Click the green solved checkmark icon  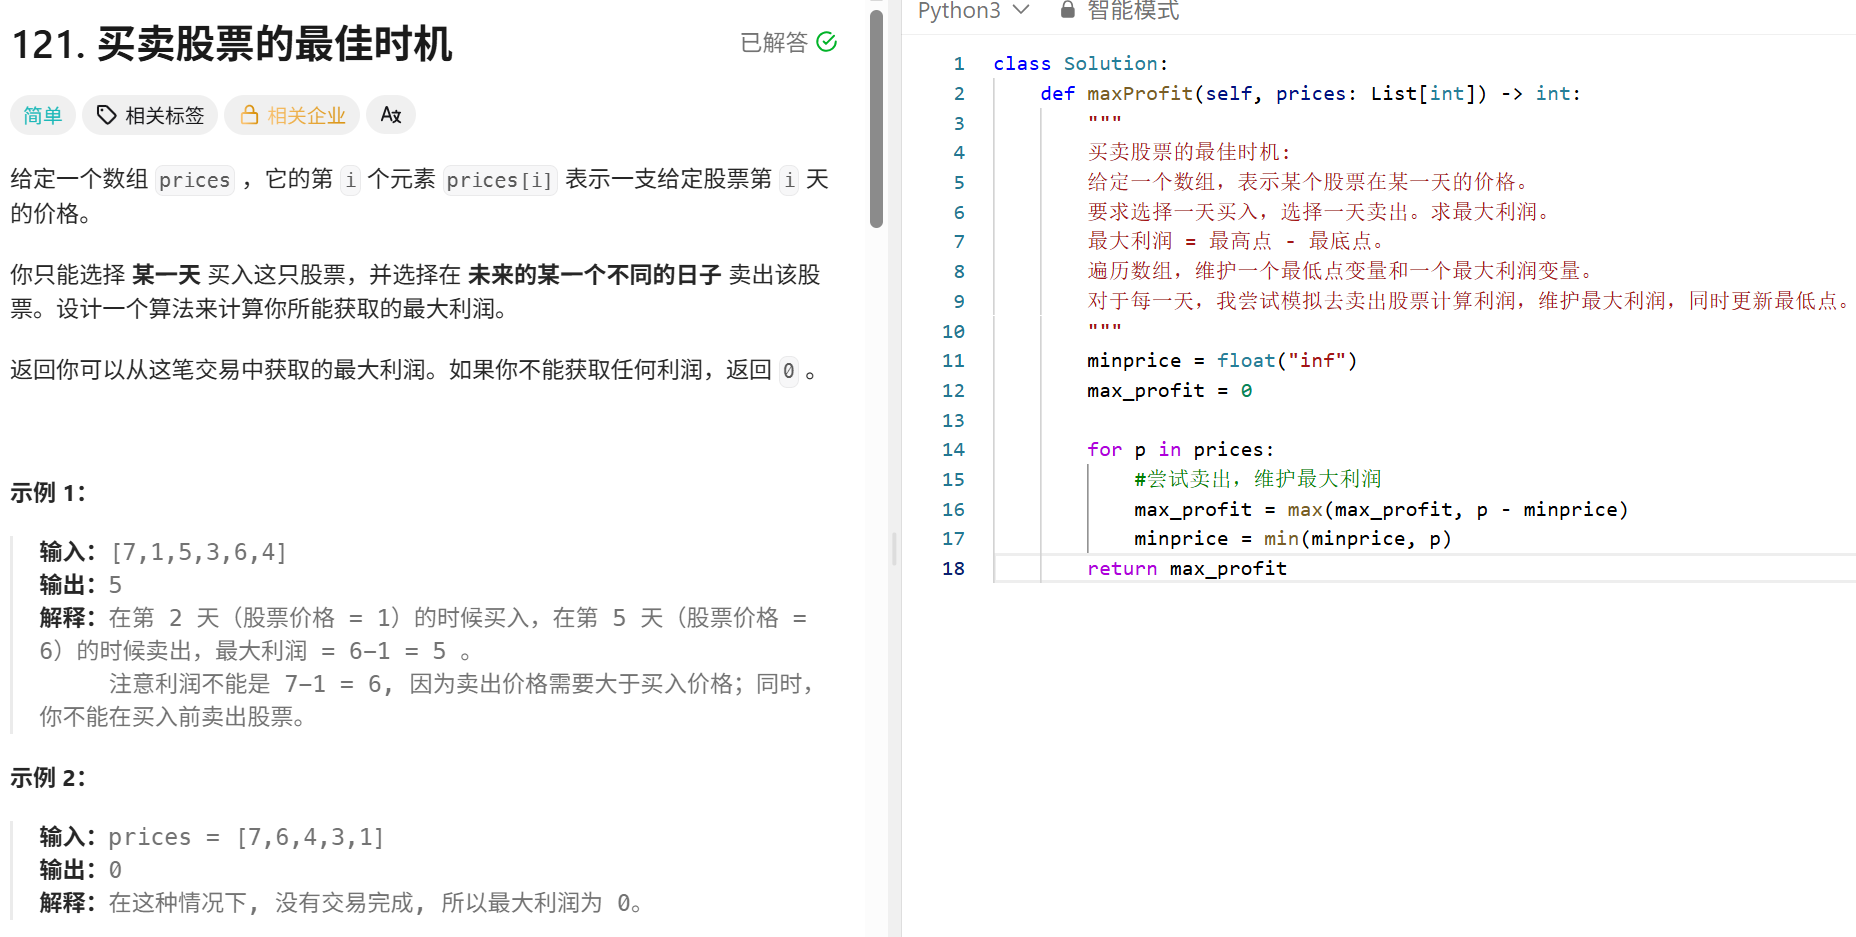pos(827,42)
